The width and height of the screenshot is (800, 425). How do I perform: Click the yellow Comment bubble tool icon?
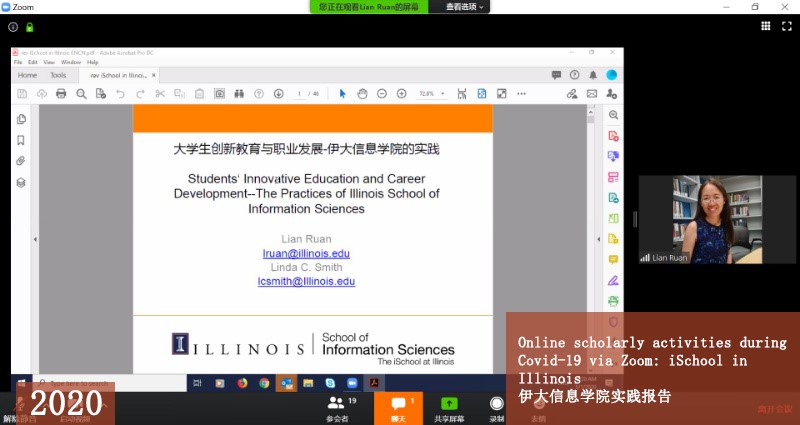click(613, 260)
